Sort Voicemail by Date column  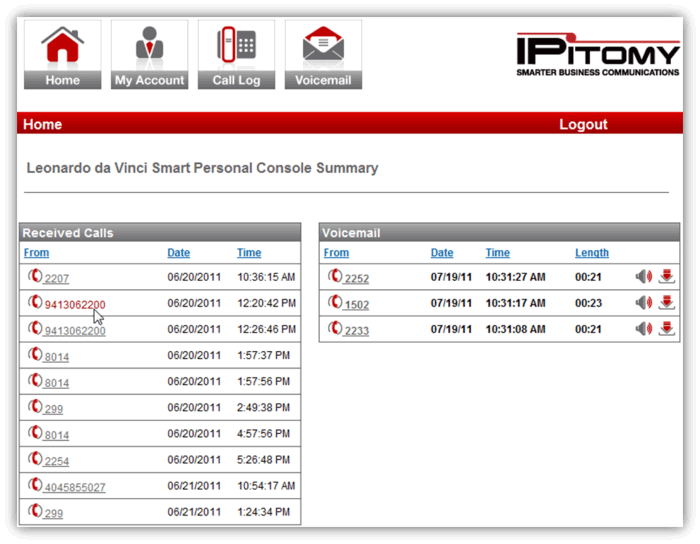coord(442,253)
